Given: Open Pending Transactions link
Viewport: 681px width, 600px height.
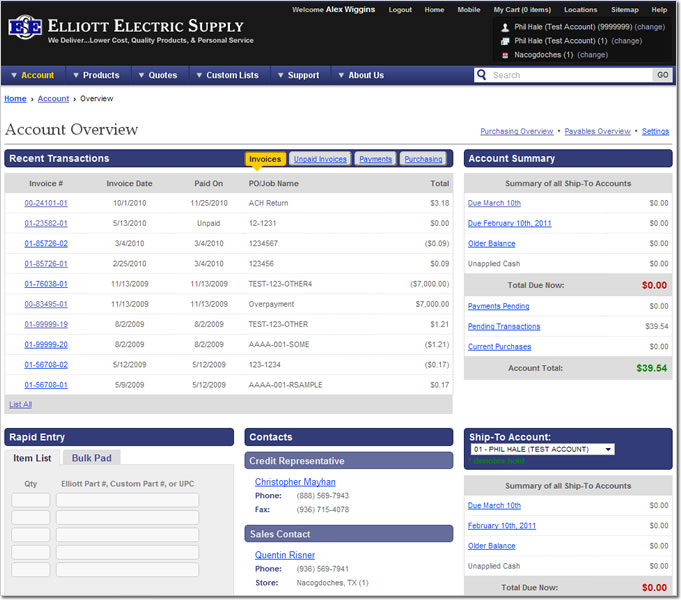Looking at the screenshot, I should pos(504,326).
